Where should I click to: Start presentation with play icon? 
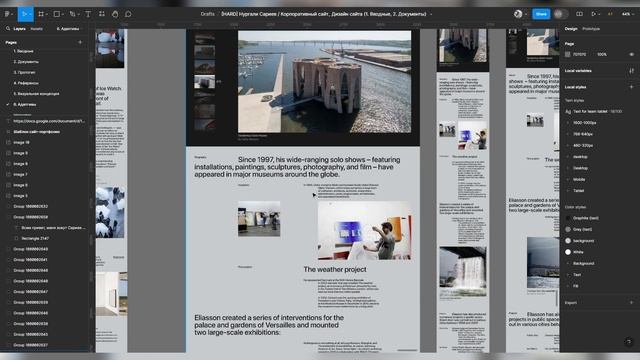(x=593, y=14)
